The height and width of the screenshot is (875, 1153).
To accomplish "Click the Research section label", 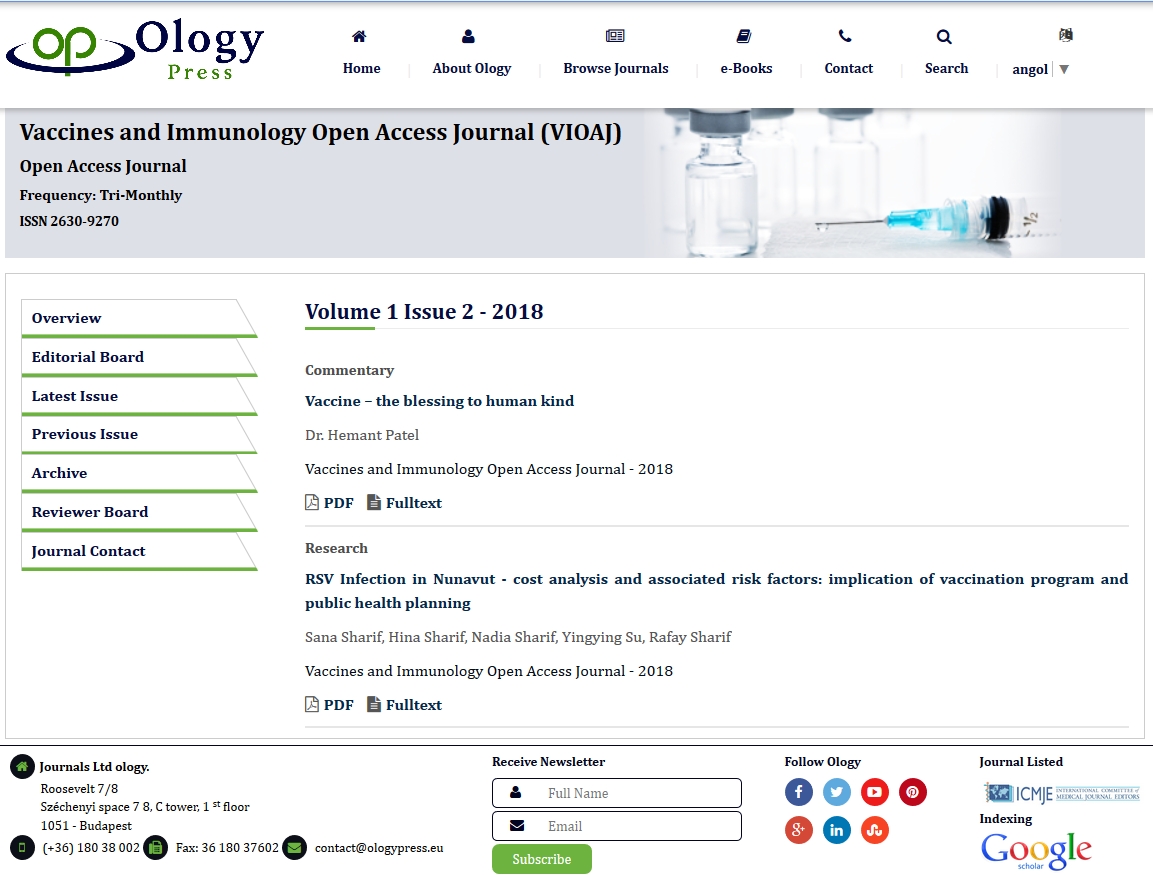I will click(x=336, y=548).
